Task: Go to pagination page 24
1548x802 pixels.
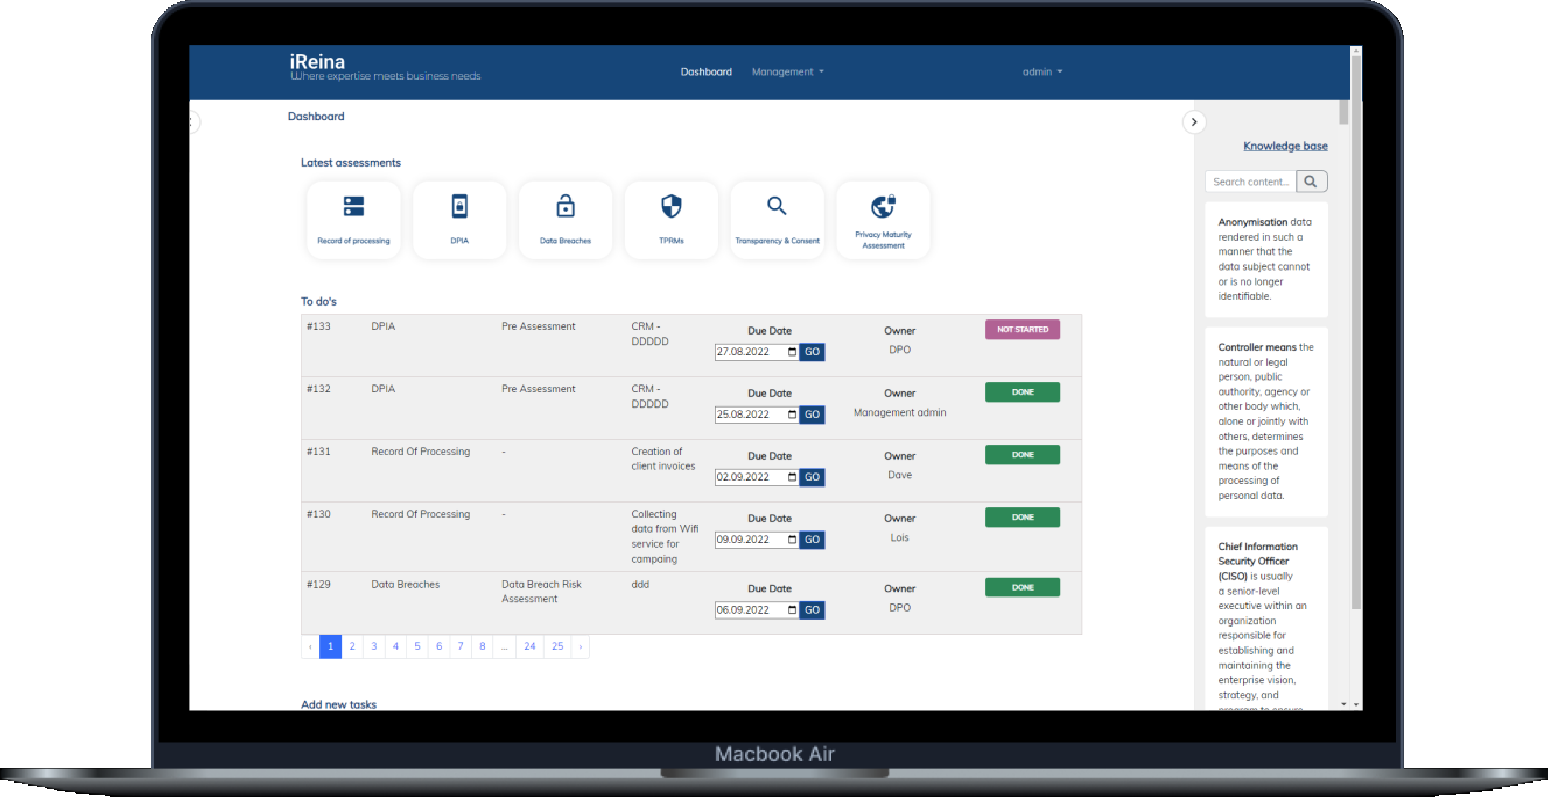Action: 530,647
